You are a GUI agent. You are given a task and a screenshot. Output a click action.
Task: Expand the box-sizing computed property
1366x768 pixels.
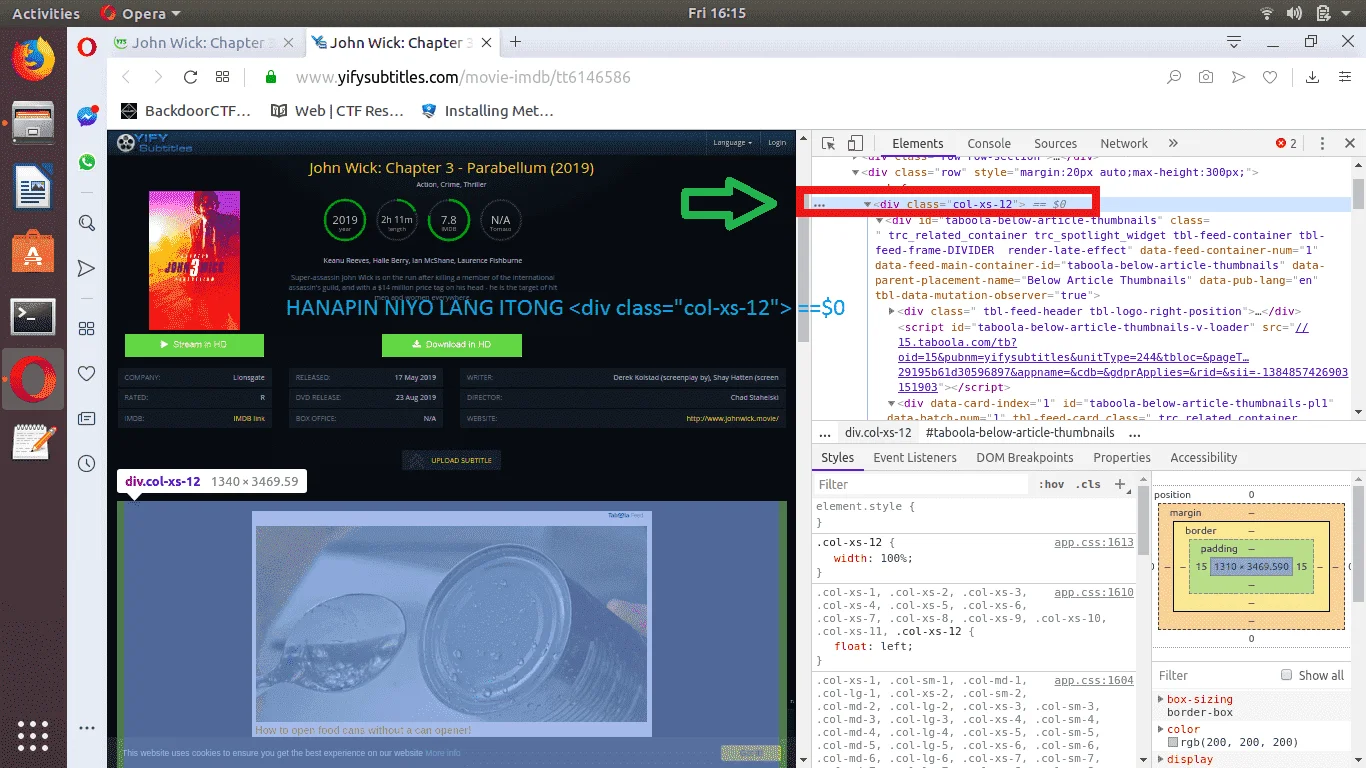point(1161,699)
